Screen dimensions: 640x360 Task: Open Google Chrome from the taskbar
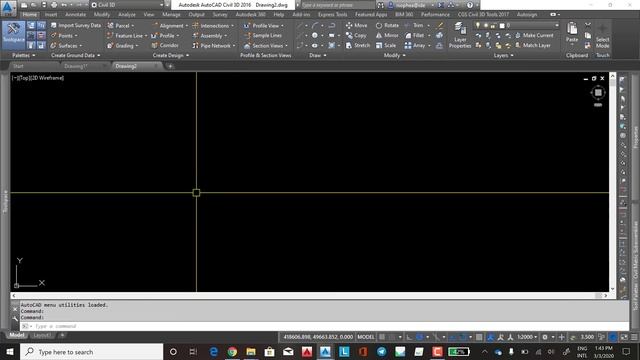click(232, 352)
